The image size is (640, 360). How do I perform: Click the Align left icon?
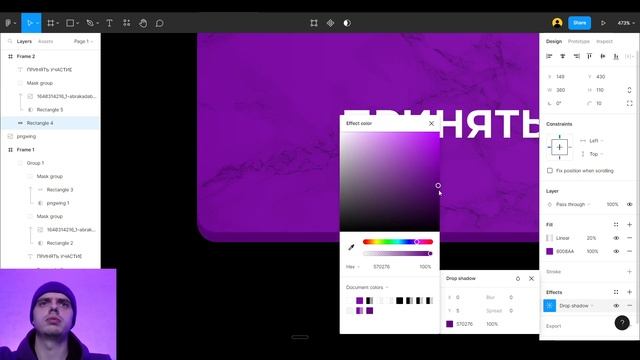549,56
